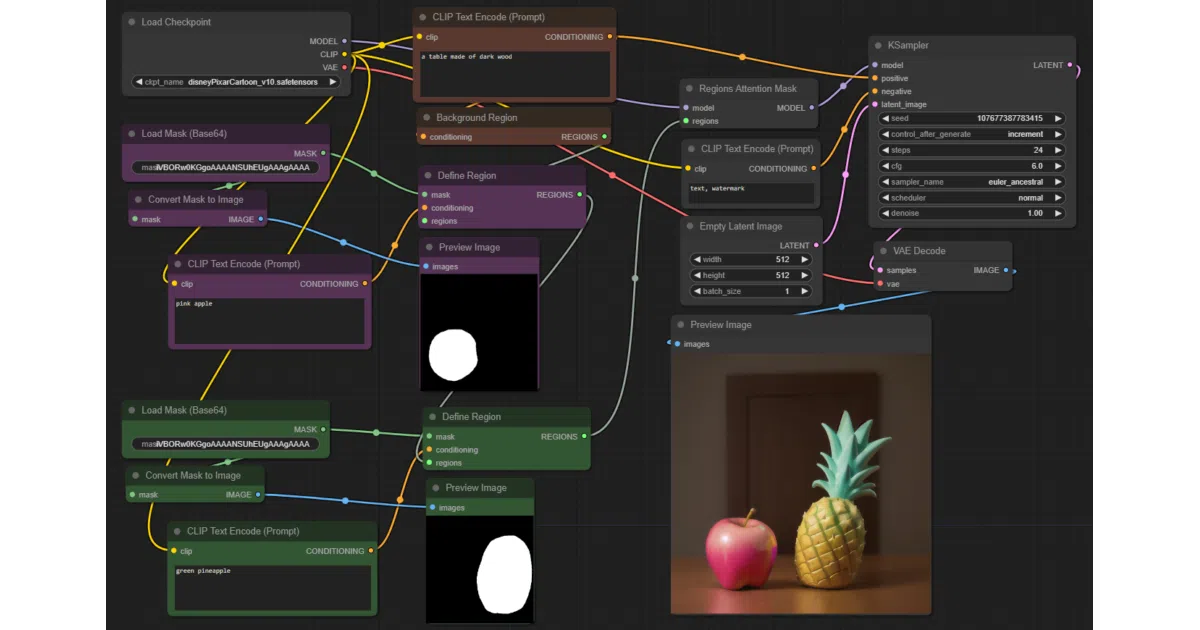The image size is (1200, 630).
Task: Decrease cfg with the left arrow
Action: (x=886, y=166)
